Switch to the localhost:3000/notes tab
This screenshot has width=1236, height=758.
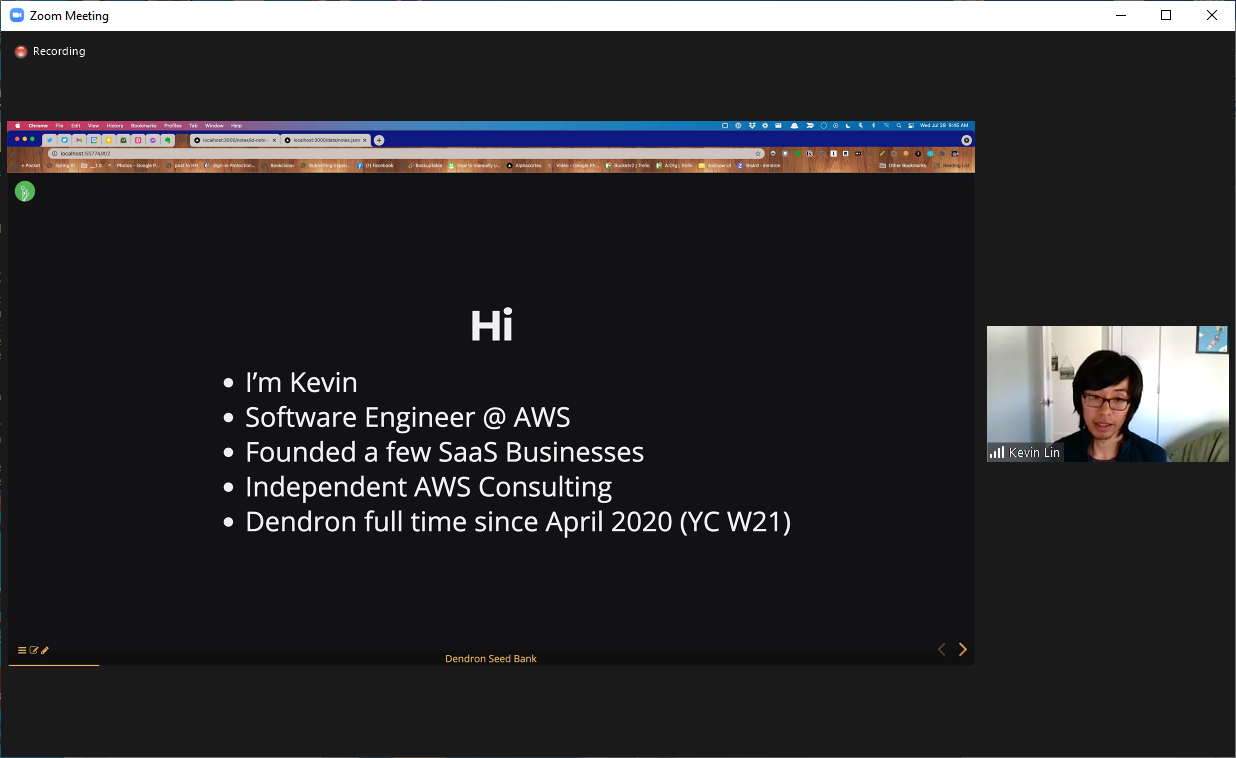coord(235,140)
